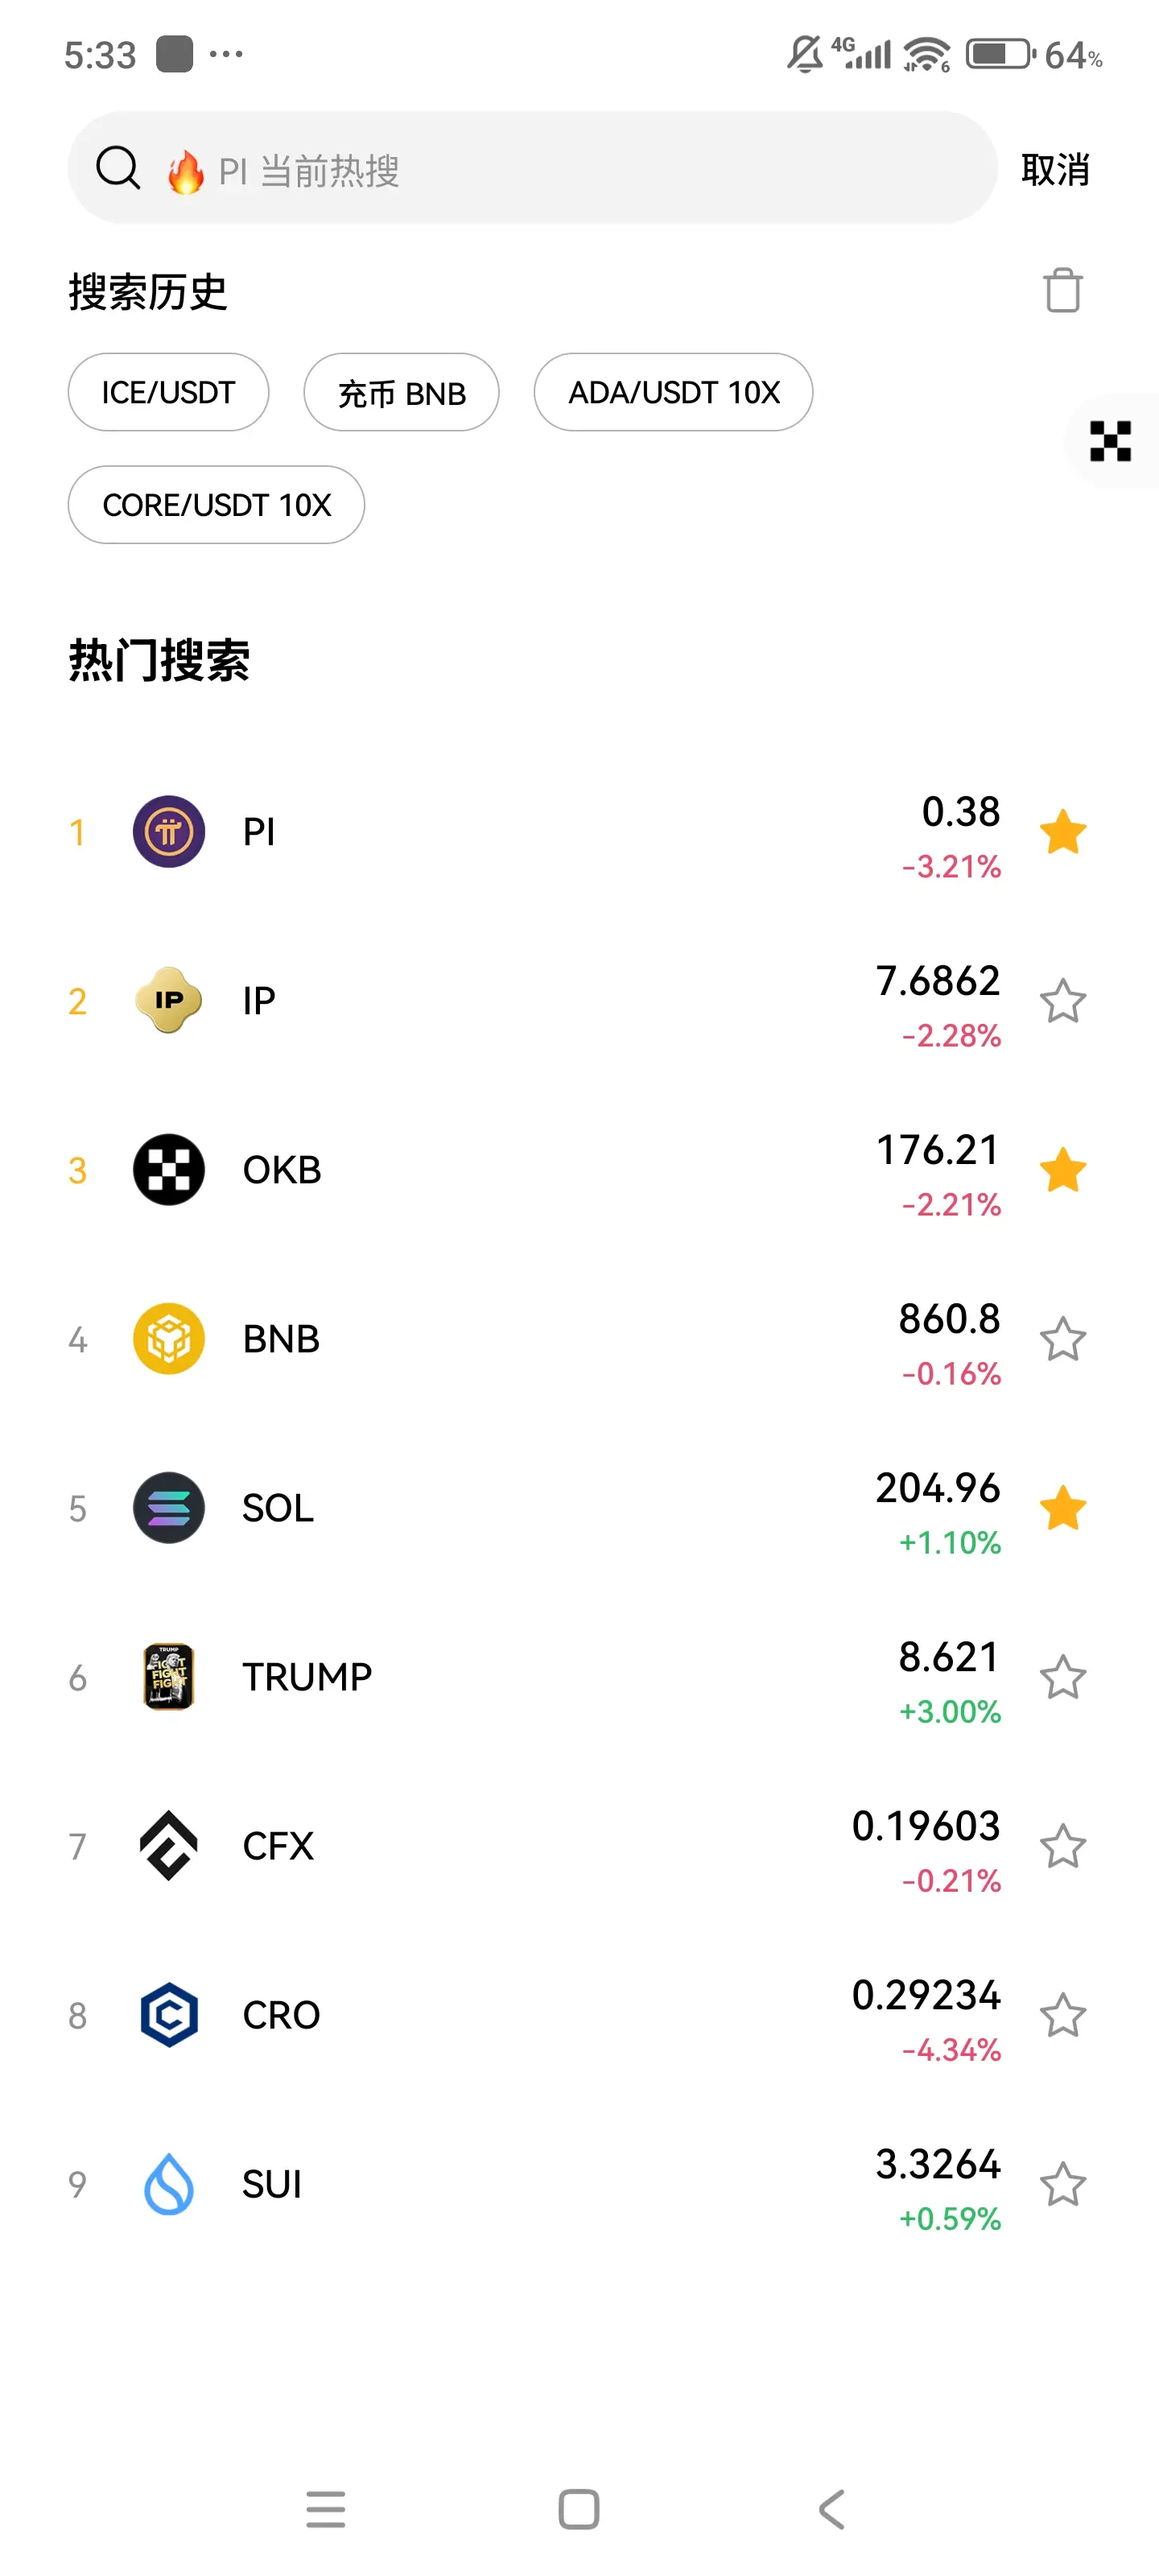Open the BNB coin logo

pyautogui.click(x=169, y=1339)
